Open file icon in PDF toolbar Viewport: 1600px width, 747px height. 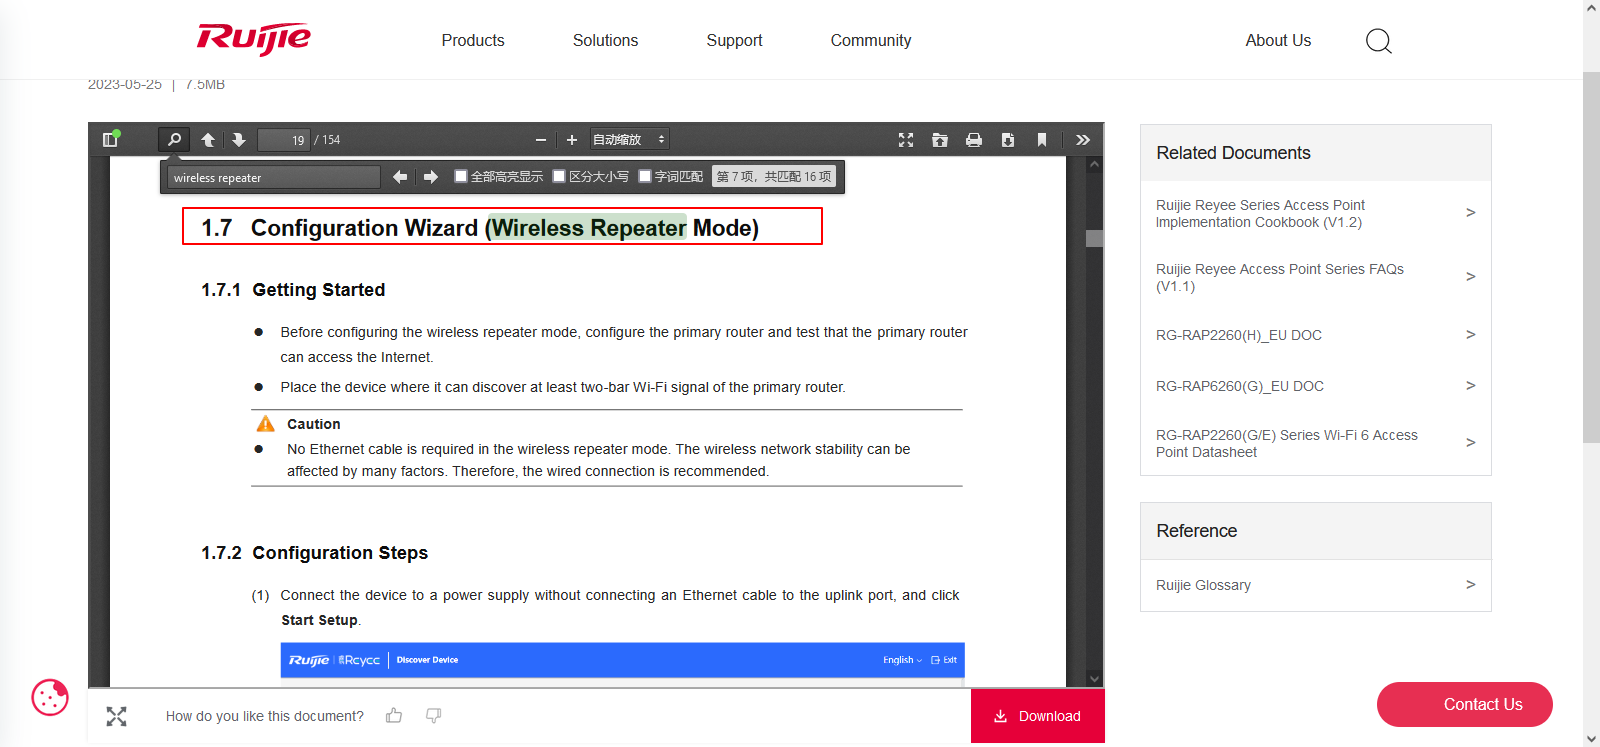(940, 140)
